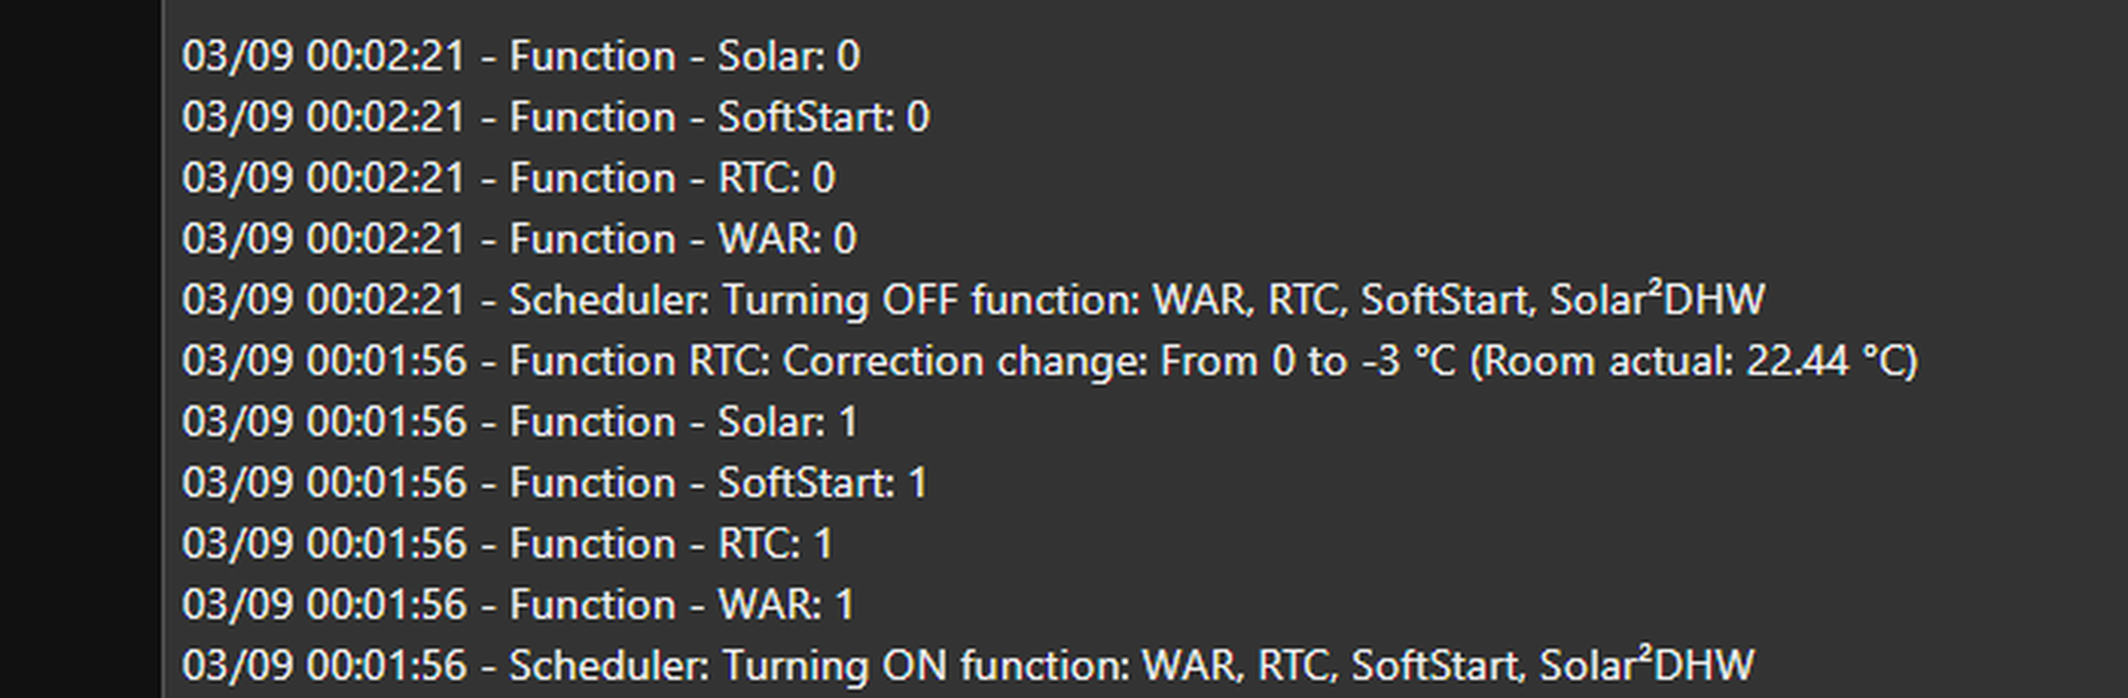Click the timestamp of the Correction change entry

pyautogui.click(x=324, y=361)
